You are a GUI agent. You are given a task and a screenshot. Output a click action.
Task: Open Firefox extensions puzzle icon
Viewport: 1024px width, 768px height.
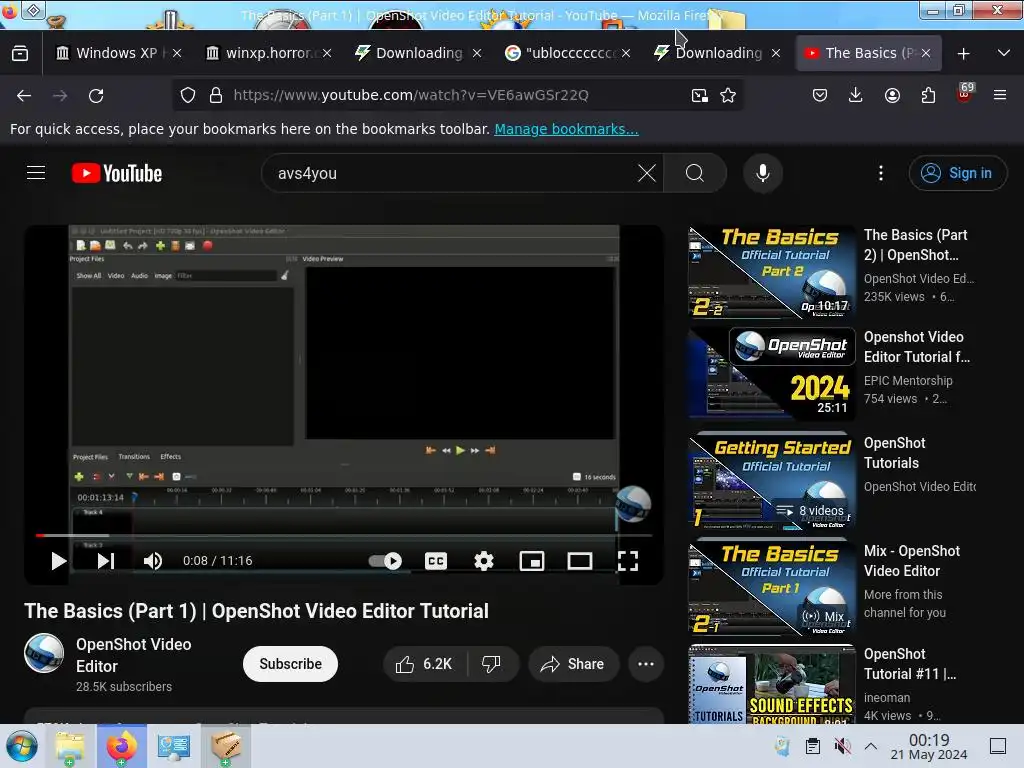tap(928, 95)
